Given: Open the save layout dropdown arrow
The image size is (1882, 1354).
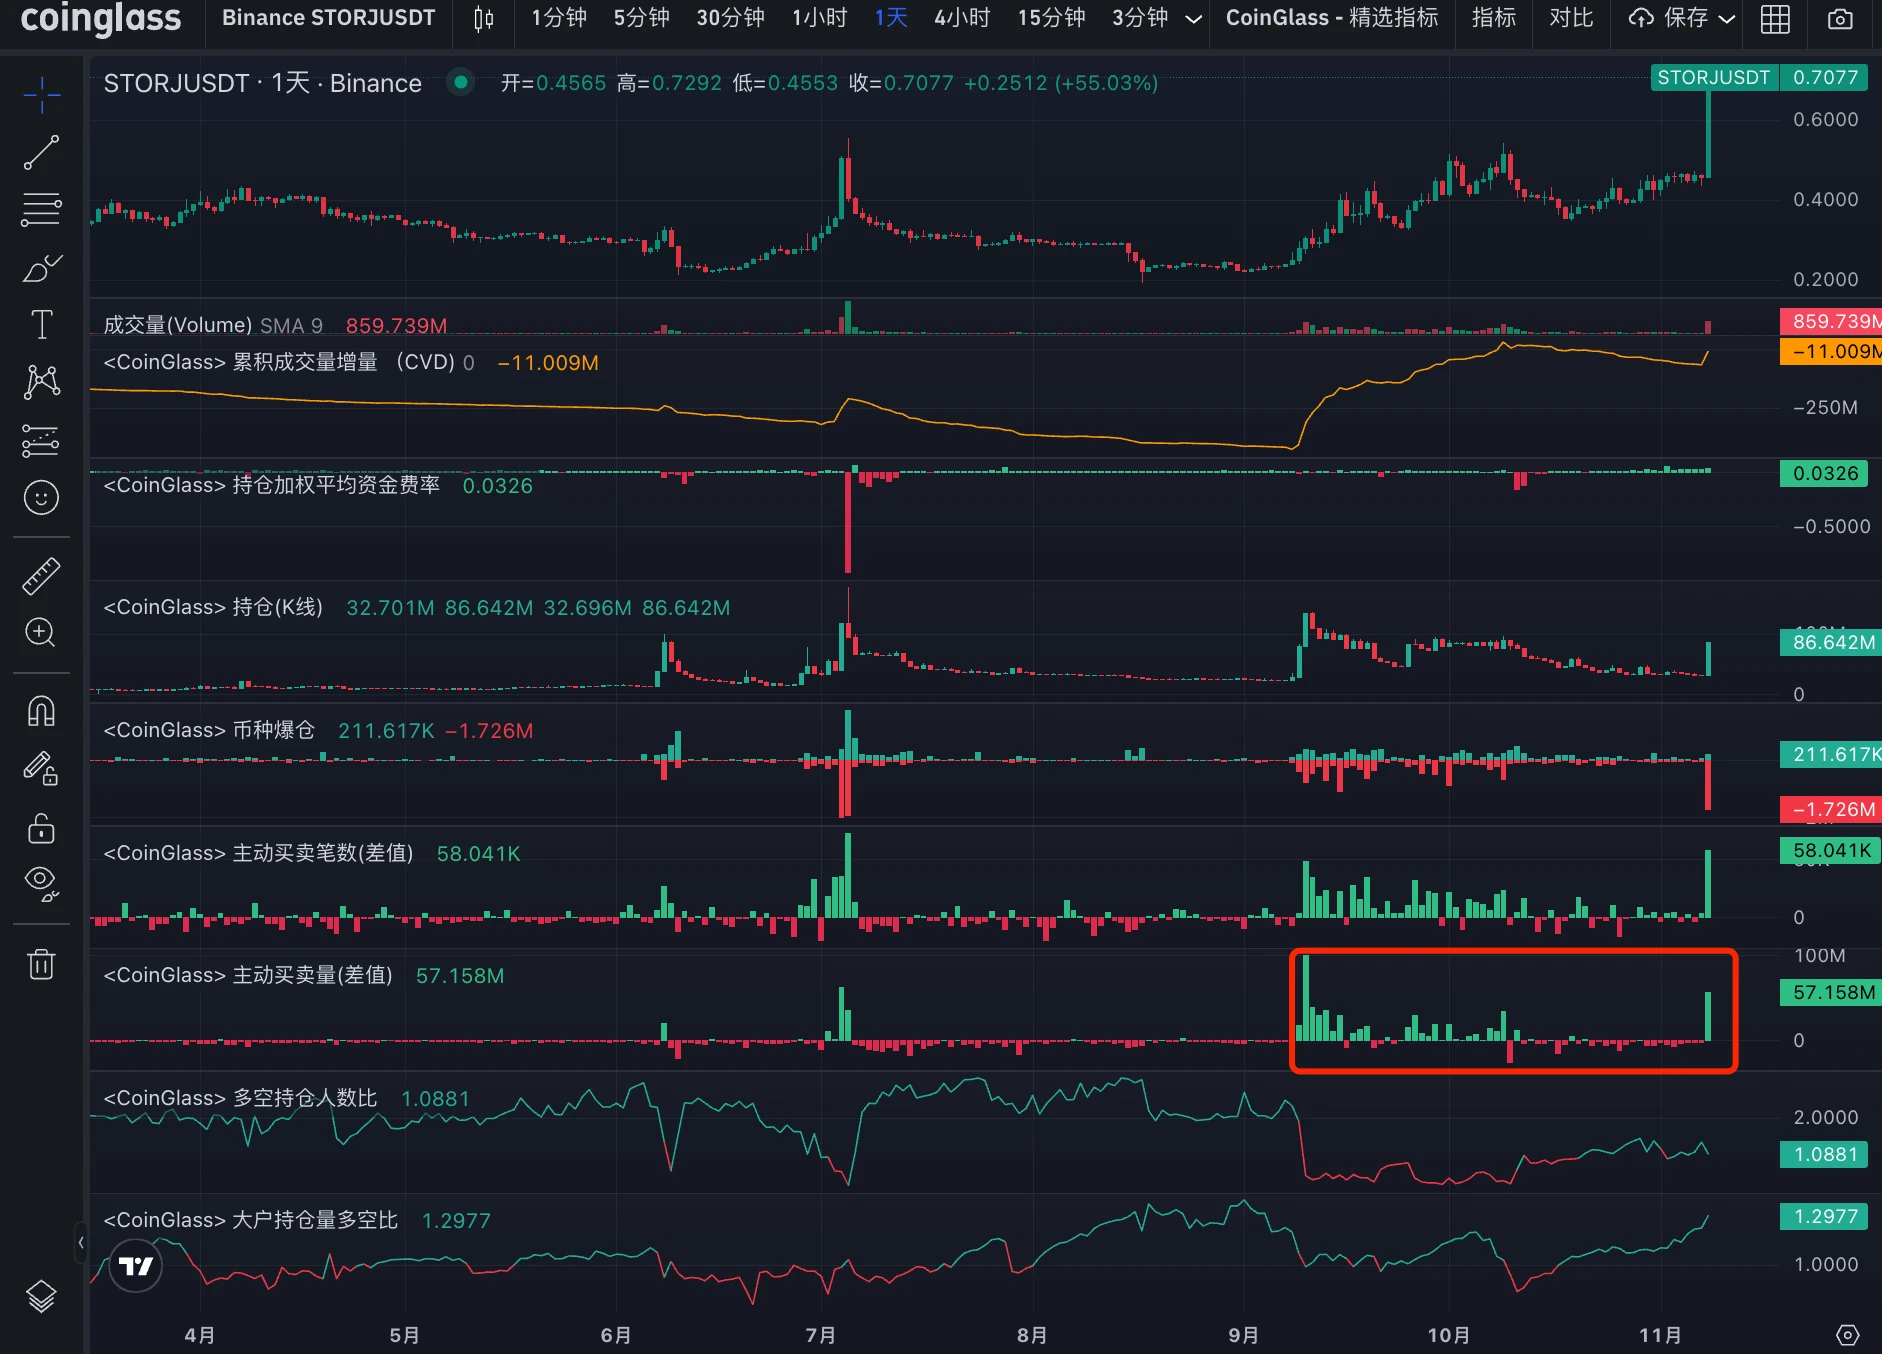Looking at the screenshot, I should [x=1727, y=18].
